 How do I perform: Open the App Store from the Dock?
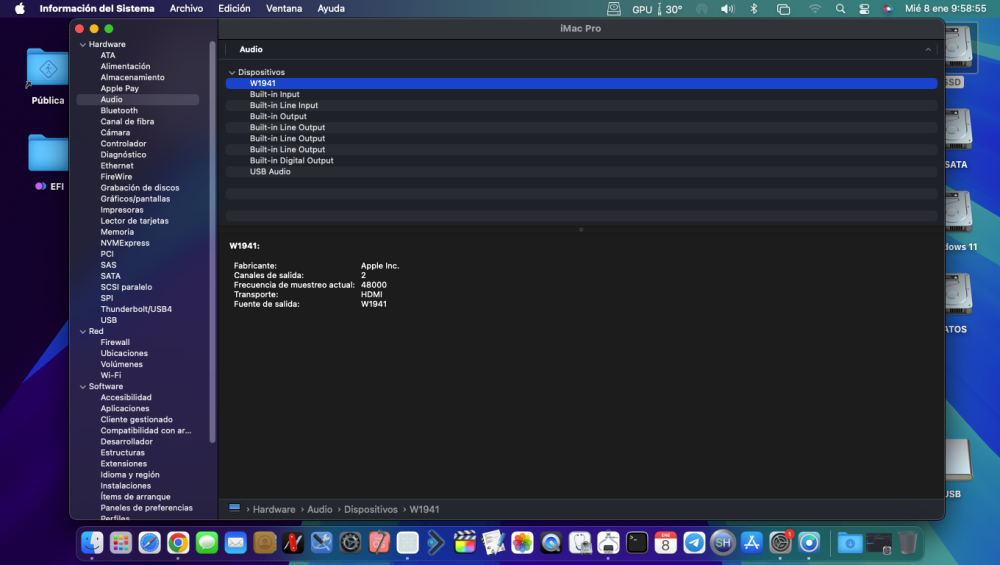[751, 543]
